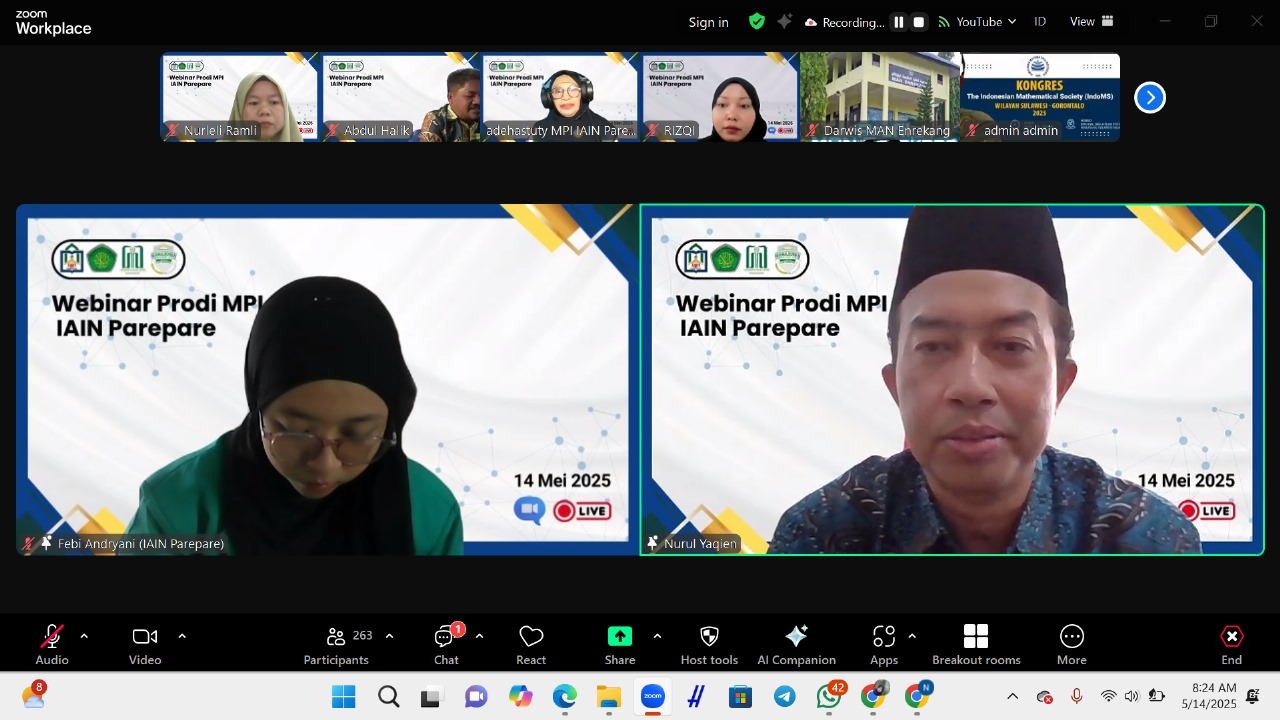The height and width of the screenshot is (720, 1280).
Task: Pause the recording
Action: pyautogui.click(x=899, y=22)
